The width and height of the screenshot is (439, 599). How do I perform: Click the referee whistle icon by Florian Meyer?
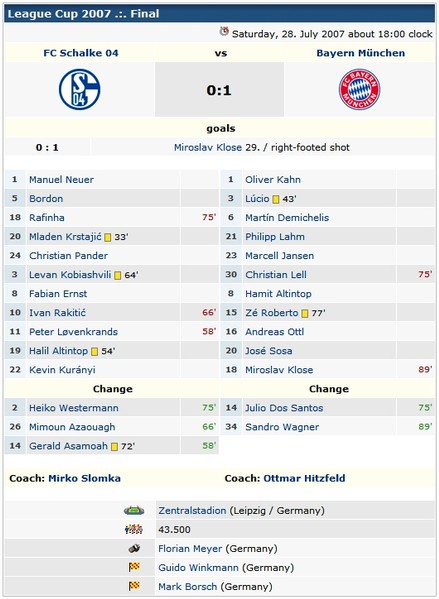click(134, 549)
